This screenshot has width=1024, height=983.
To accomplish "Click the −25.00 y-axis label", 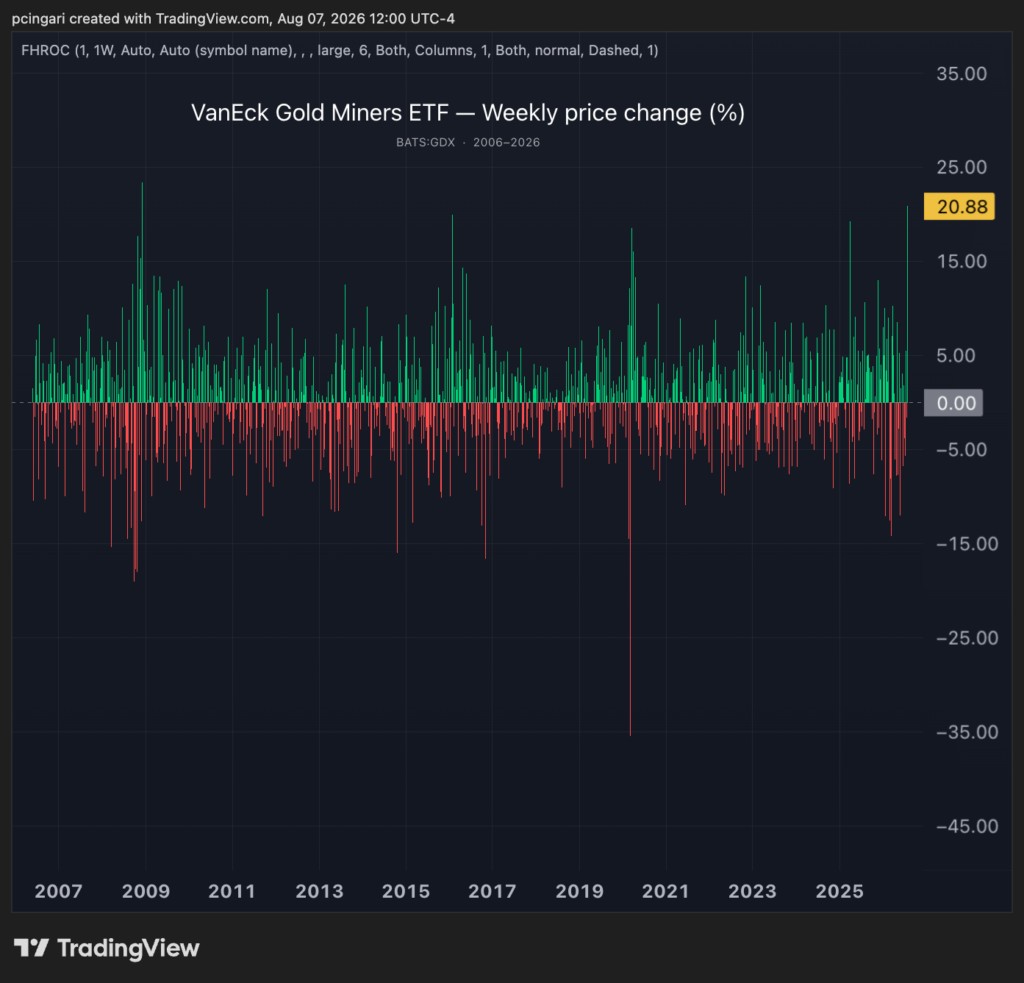I will (967, 637).
